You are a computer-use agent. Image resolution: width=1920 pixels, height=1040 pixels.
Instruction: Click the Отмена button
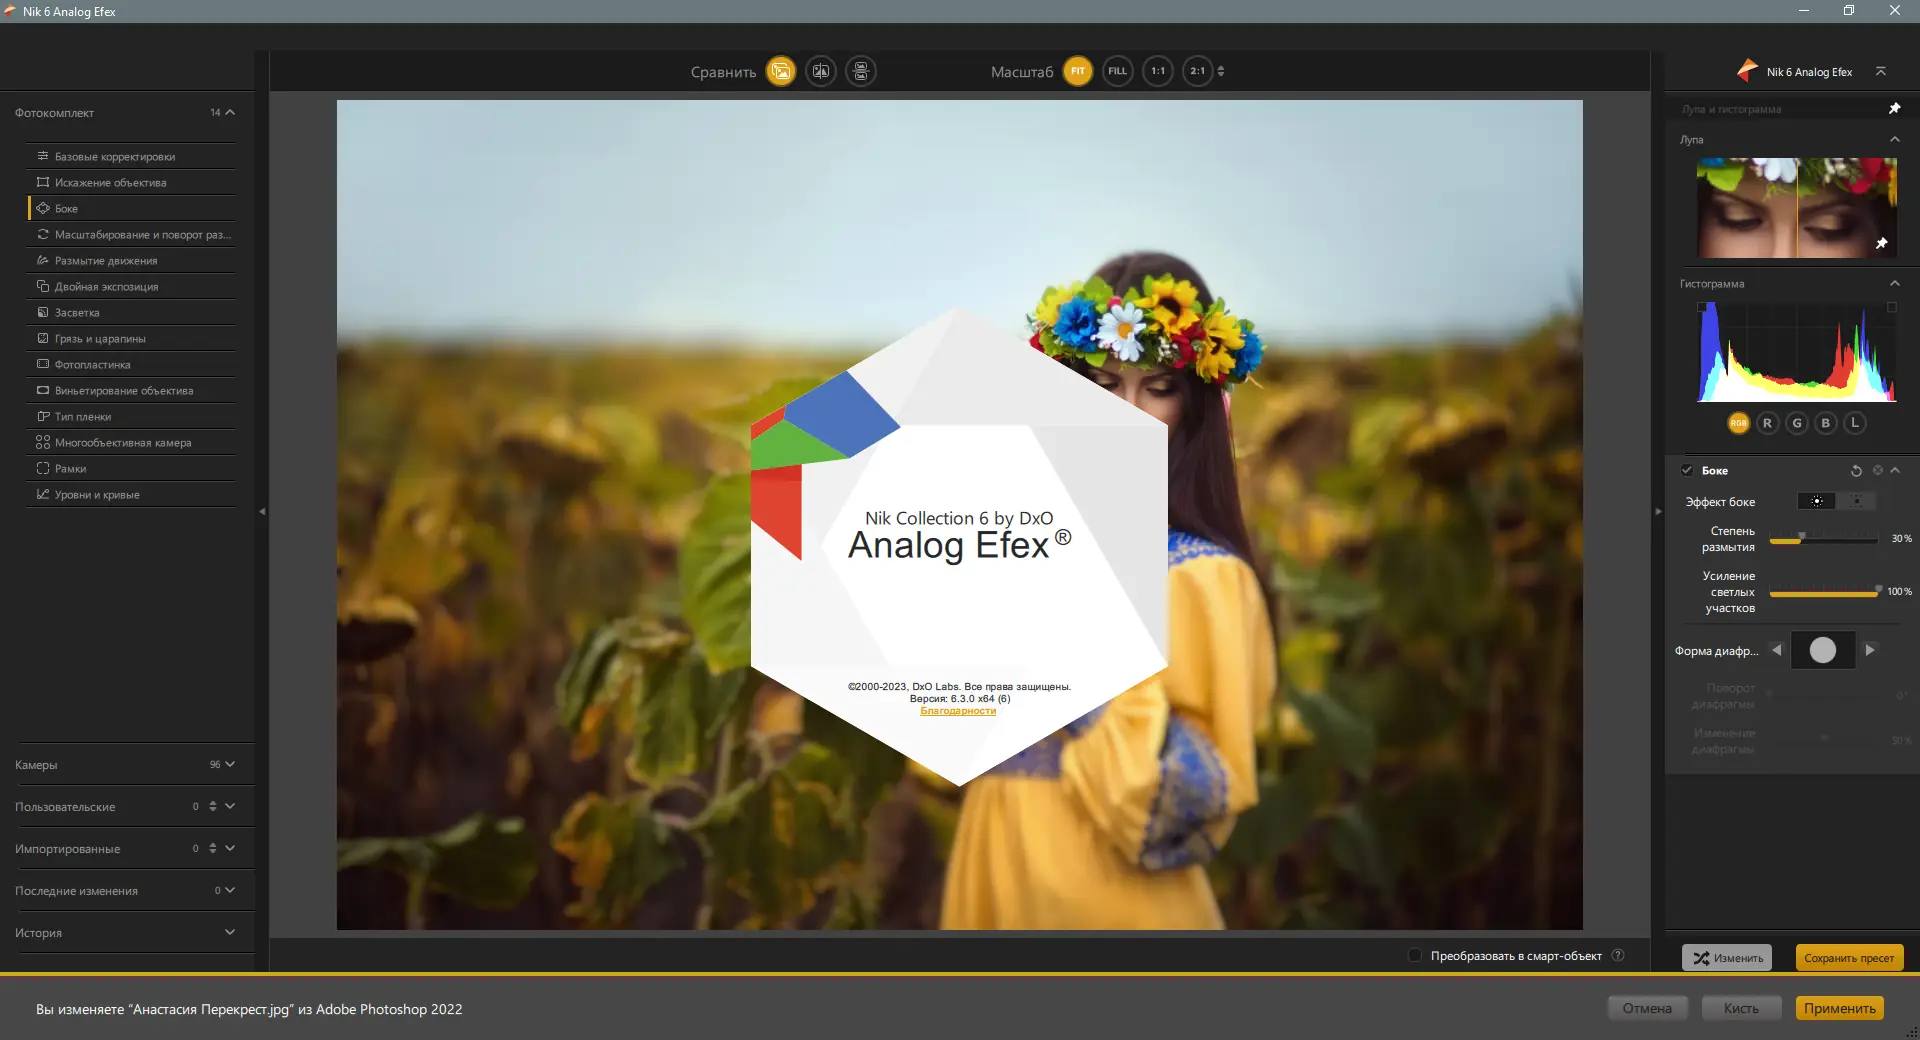[x=1647, y=1008]
